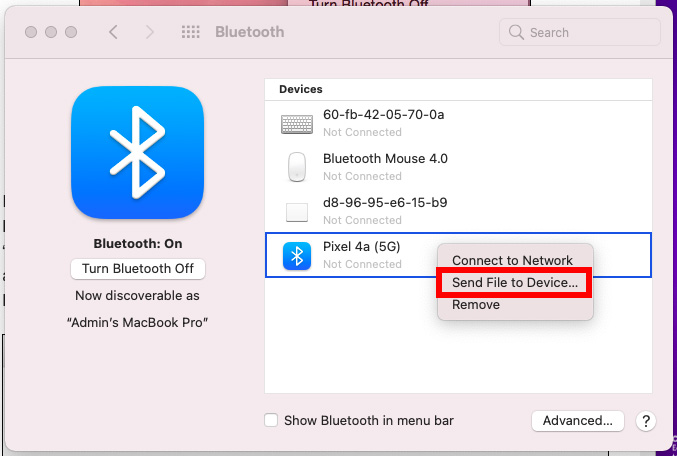677x456 pixels.
Task: Click the Now discoverable as label
Action: [137, 296]
